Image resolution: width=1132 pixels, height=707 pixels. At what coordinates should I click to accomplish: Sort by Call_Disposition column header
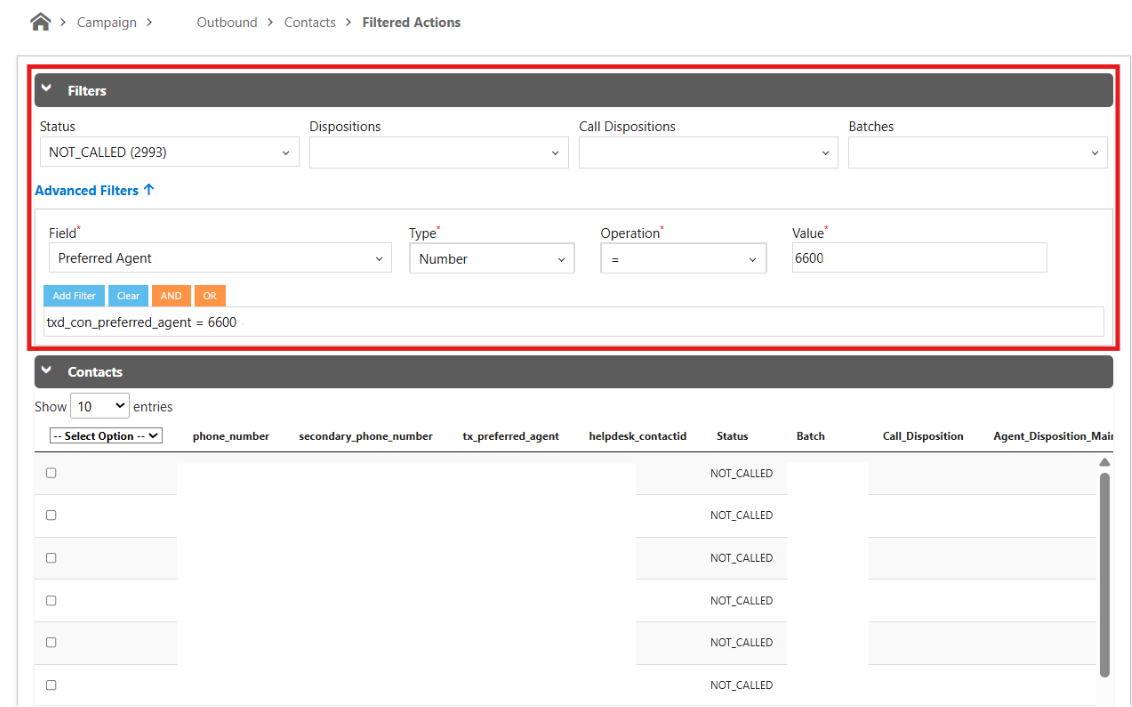coord(923,436)
